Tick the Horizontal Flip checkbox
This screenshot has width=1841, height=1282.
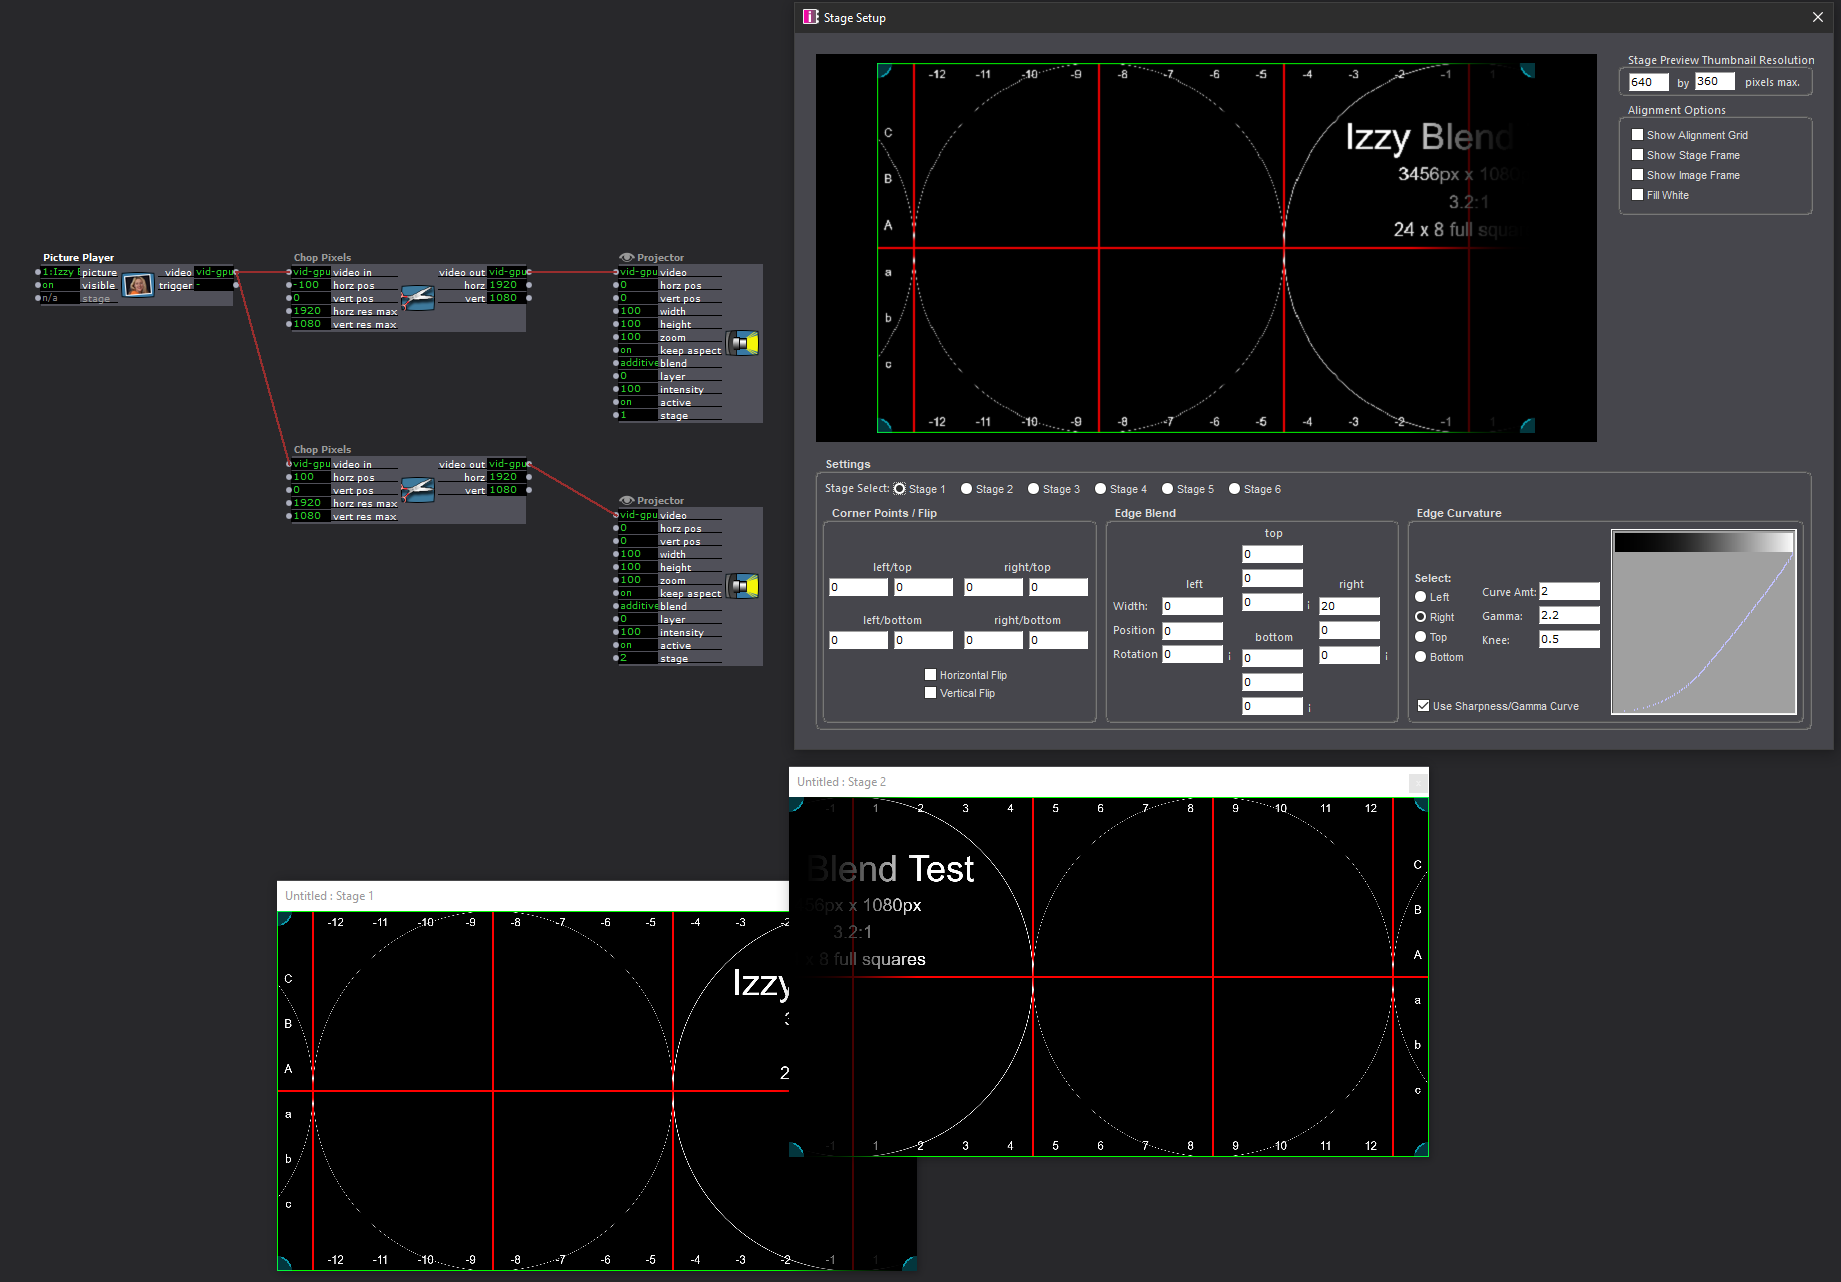pos(930,674)
